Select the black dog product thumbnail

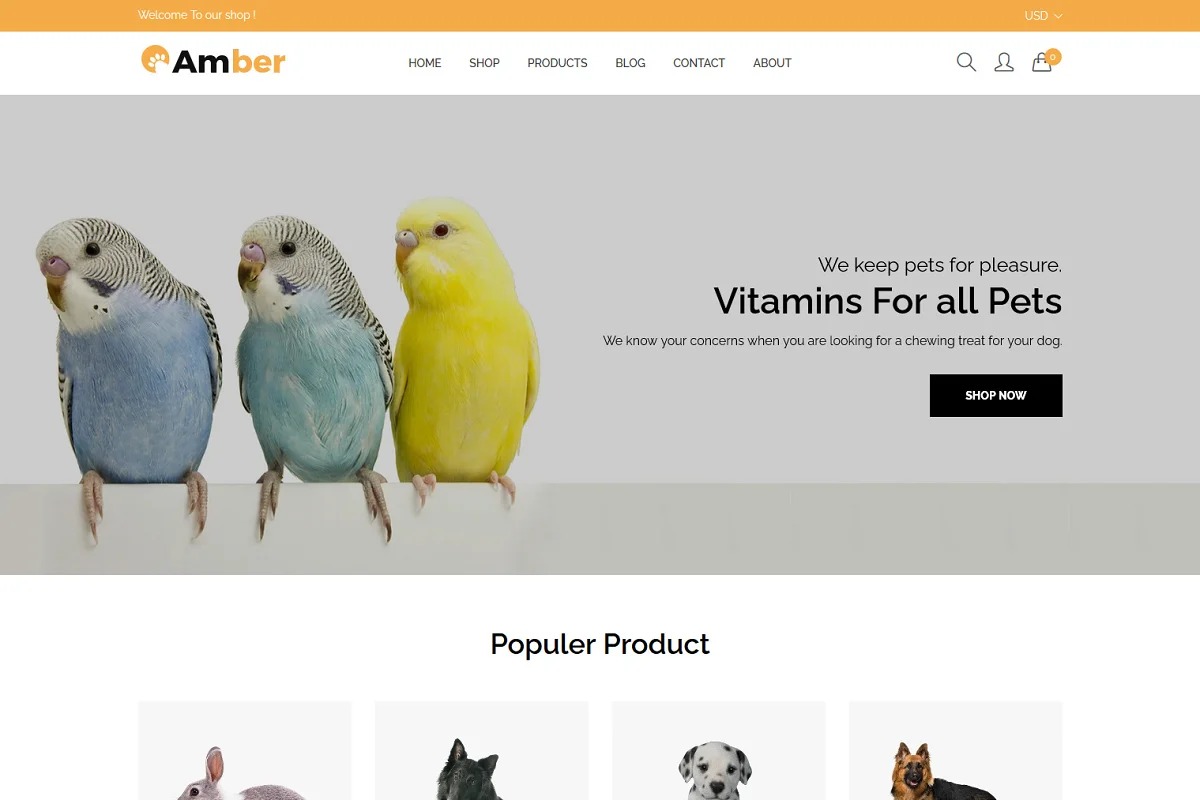click(482, 751)
